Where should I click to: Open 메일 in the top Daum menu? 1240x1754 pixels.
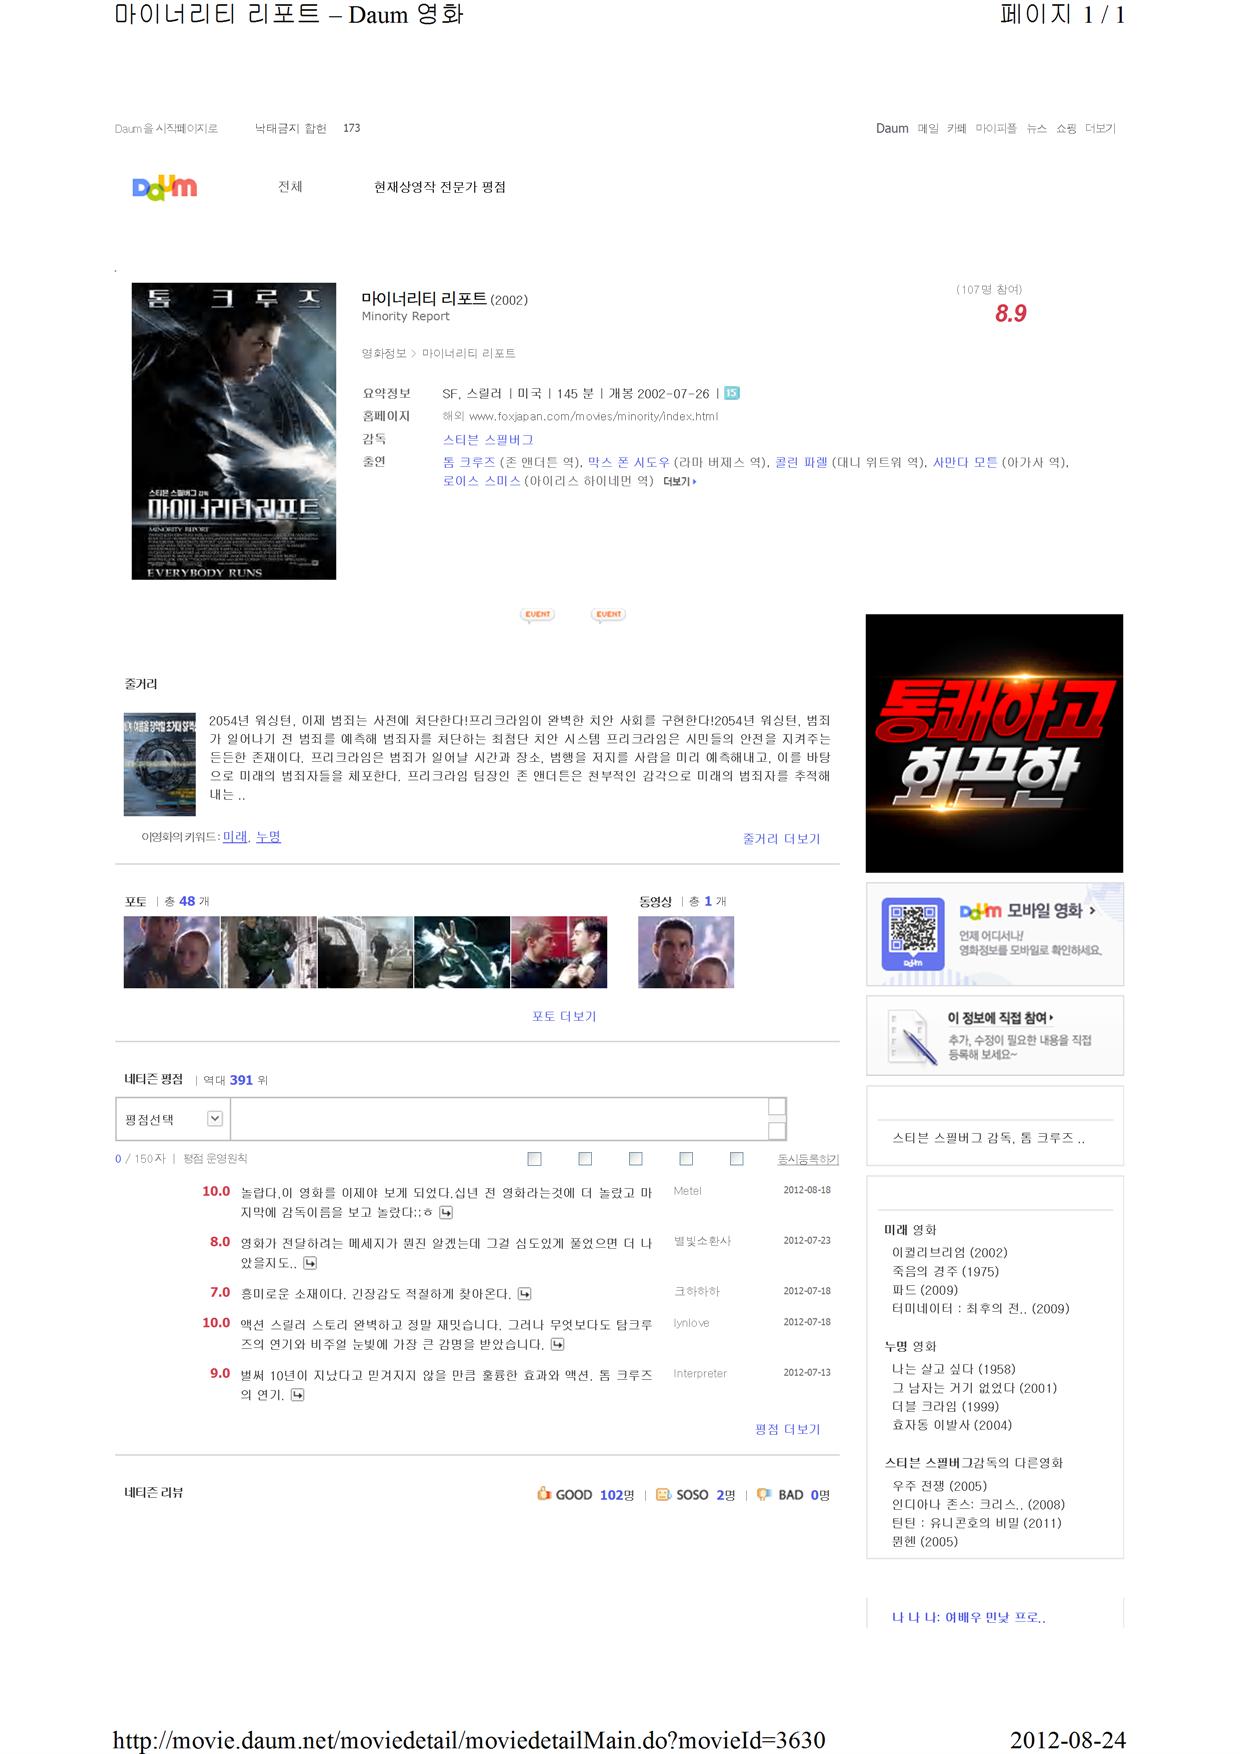coord(928,129)
